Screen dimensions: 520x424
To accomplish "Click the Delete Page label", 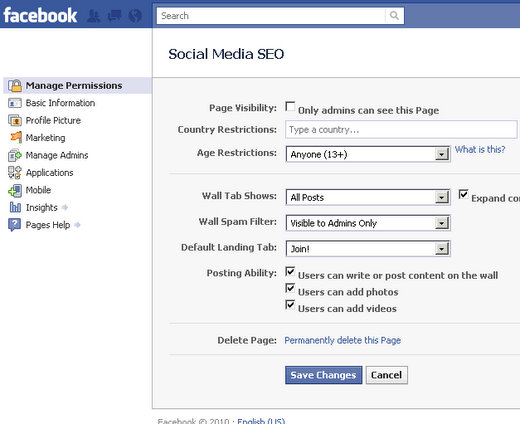I will pyautogui.click(x=247, y=340).
